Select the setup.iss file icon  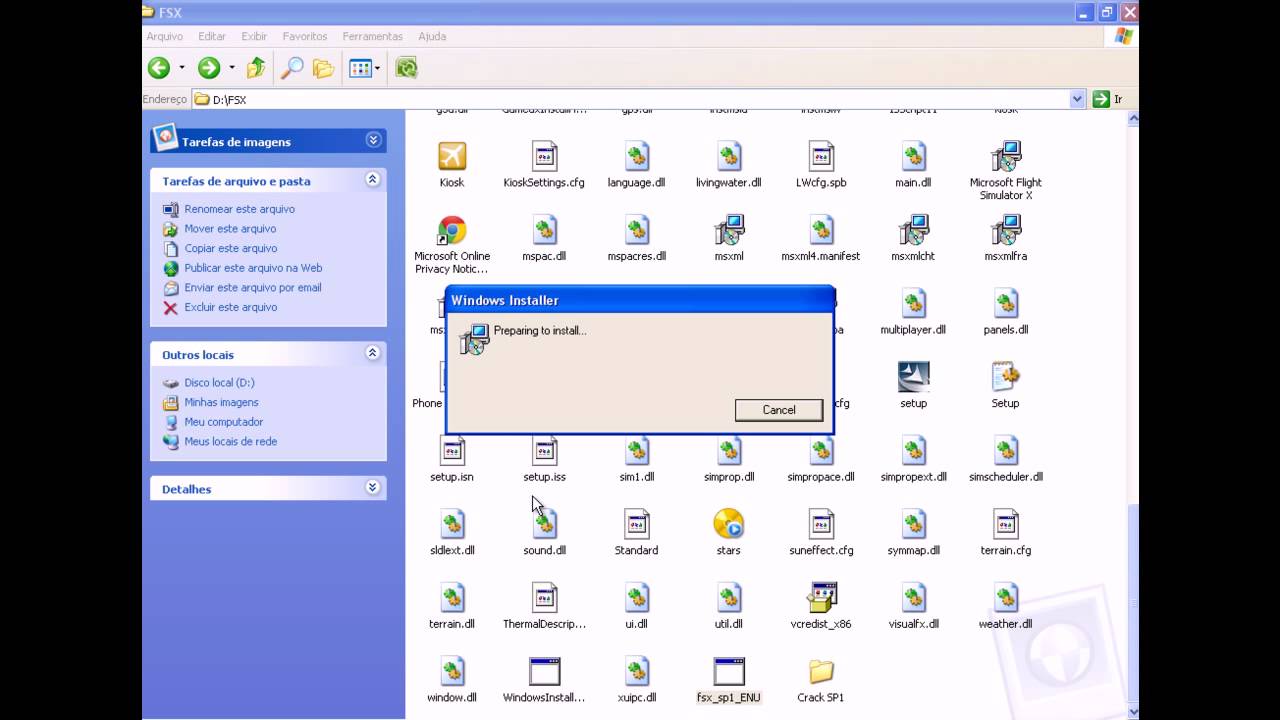point(544,450)
